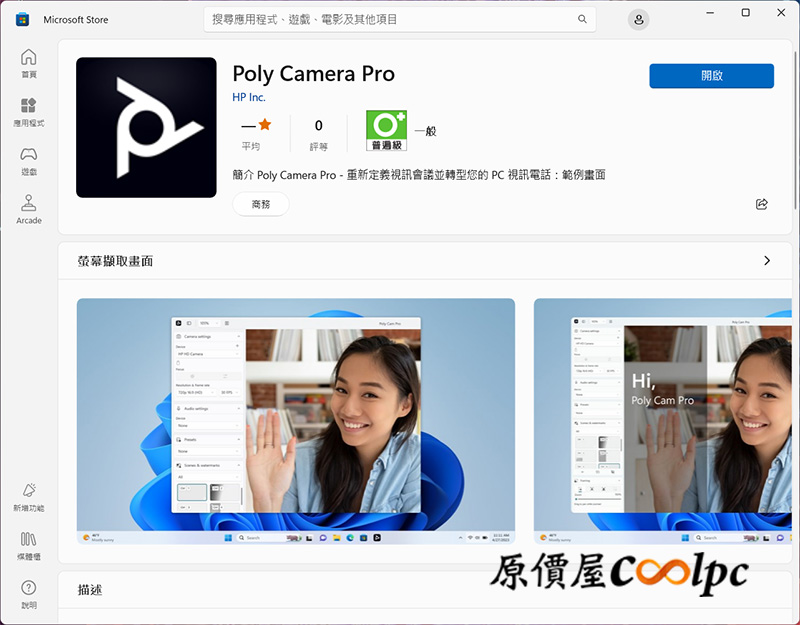Open the HP Inc. publisher link
The height and width of the screenshot is (625, 800).
coord(248,97)
